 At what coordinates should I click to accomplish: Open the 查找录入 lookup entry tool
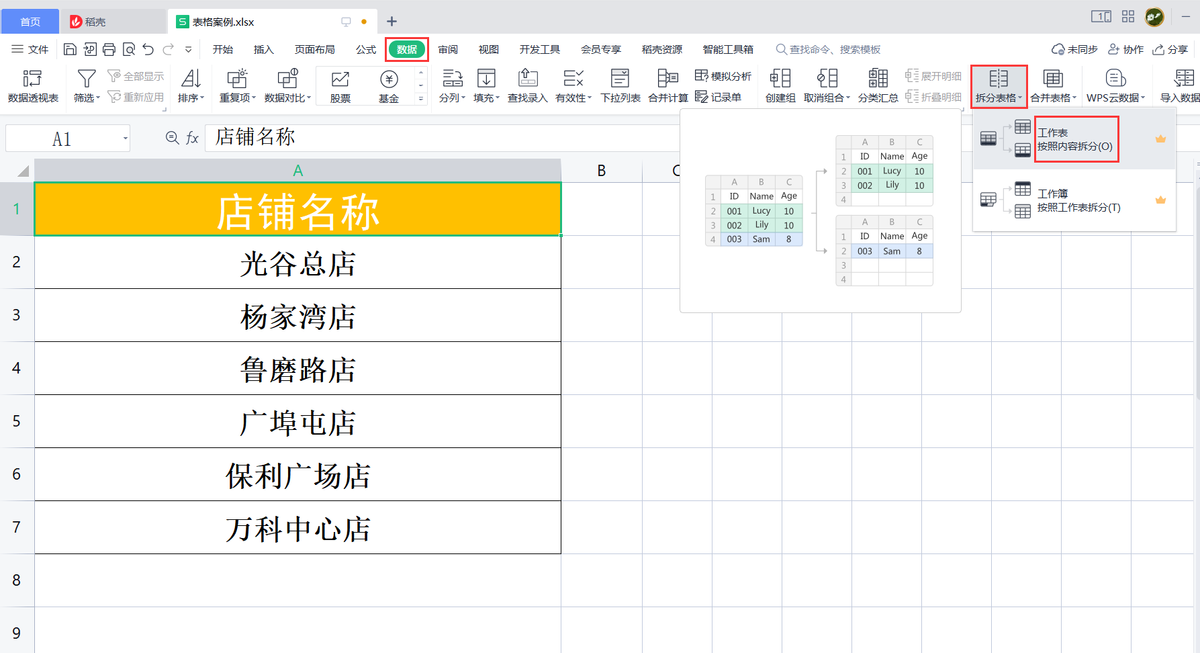pos(527,87)
